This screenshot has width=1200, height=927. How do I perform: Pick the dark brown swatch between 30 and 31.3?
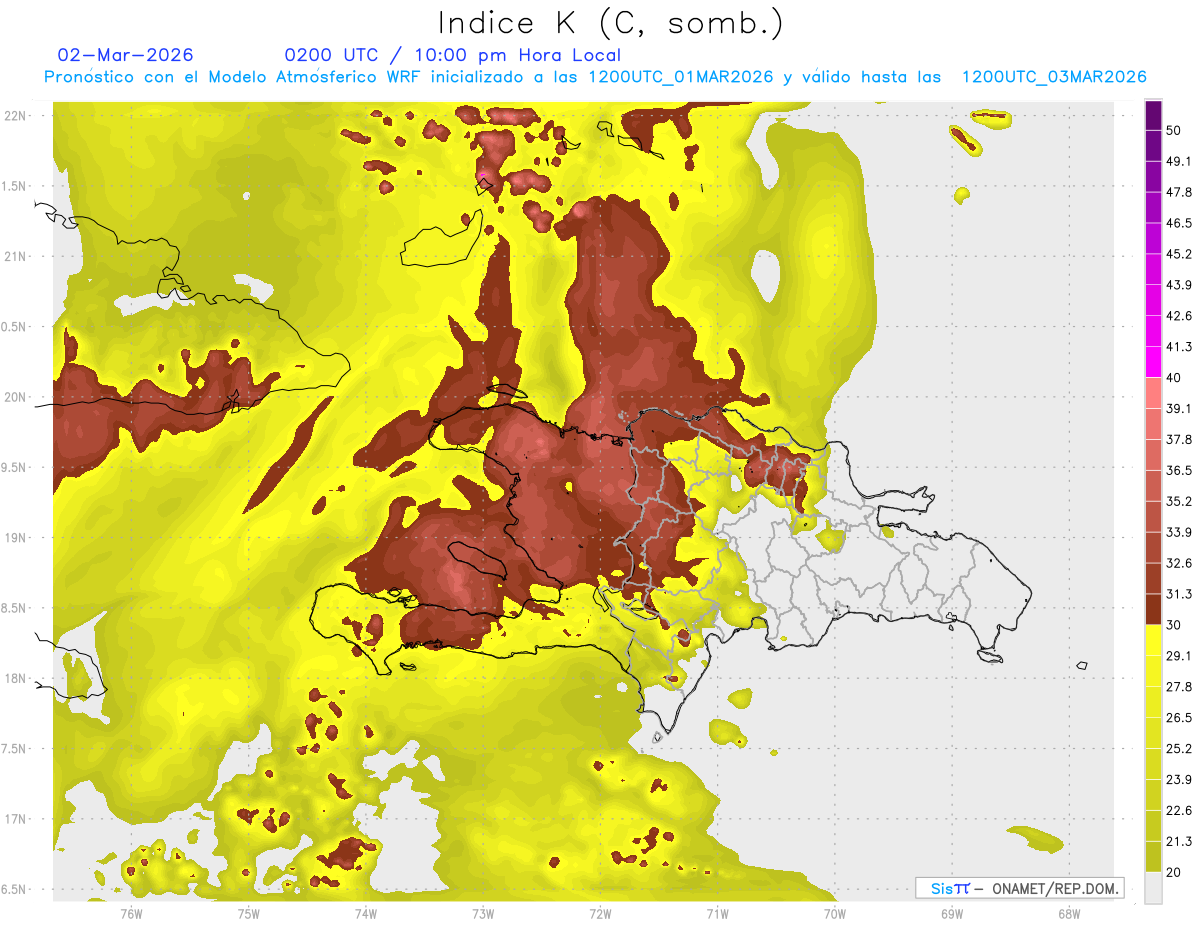pos(1153,609)
